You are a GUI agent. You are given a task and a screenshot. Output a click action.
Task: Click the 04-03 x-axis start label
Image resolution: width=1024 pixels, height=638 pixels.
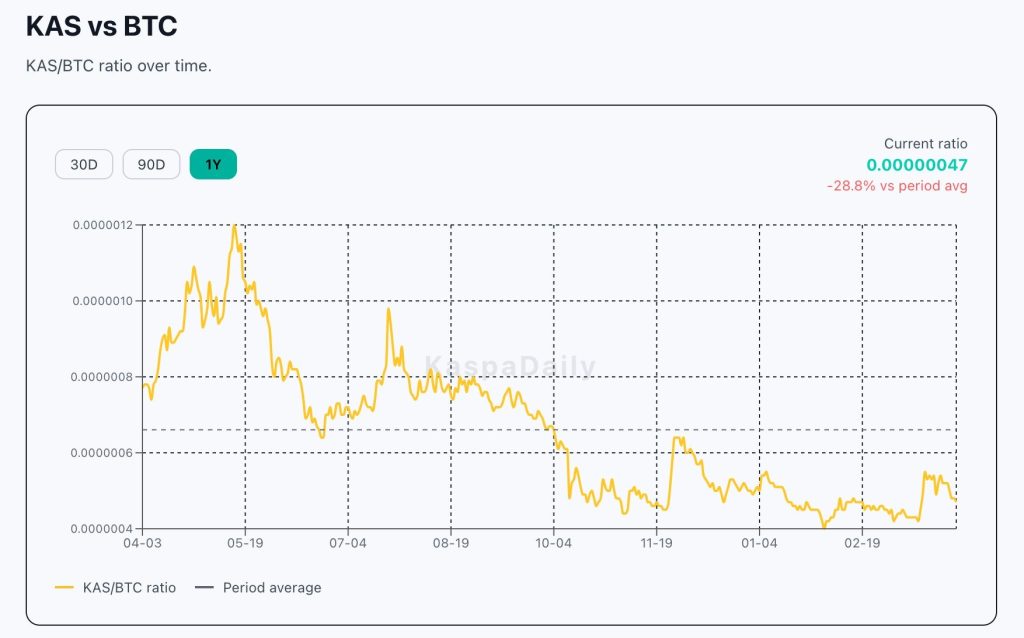(142, 544)
